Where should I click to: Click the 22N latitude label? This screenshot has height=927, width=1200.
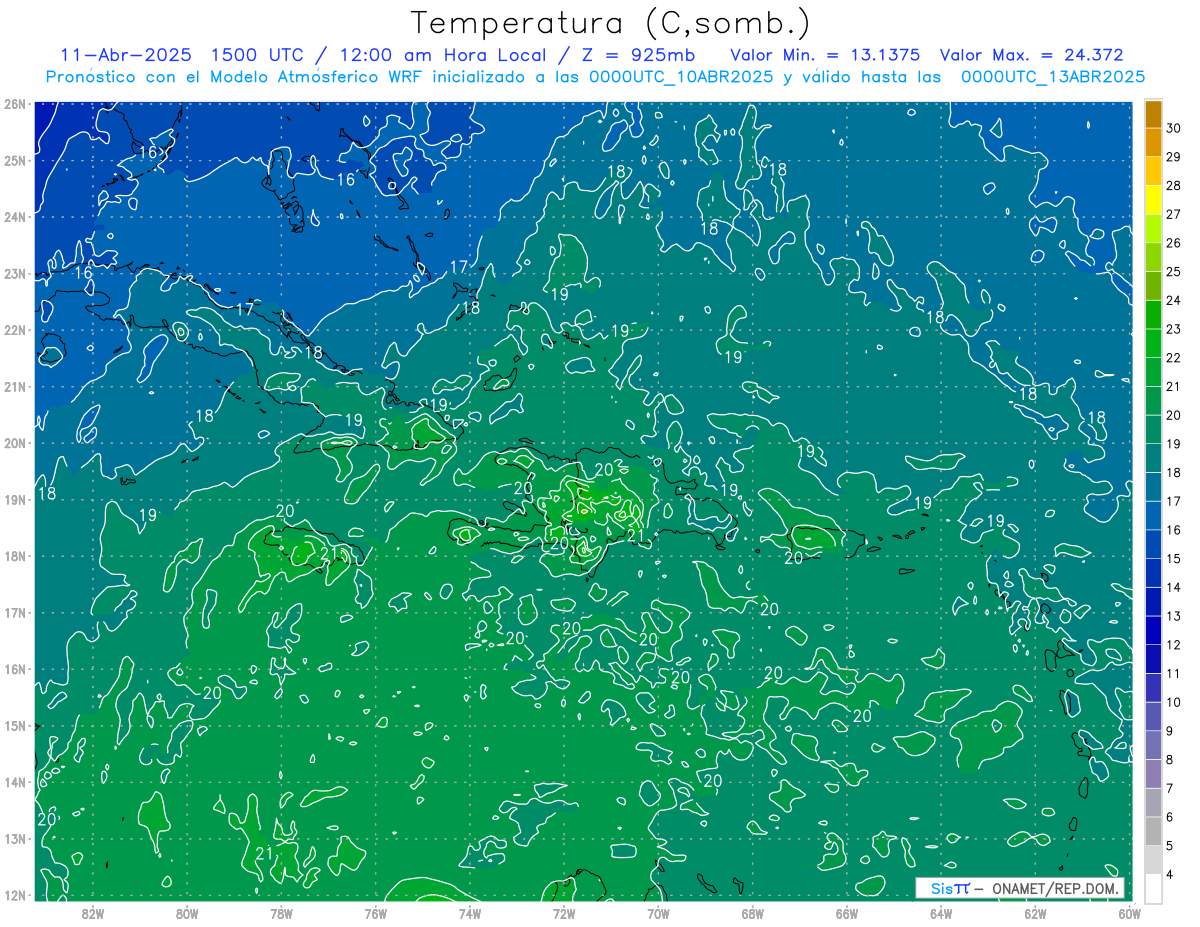point(14,330)
